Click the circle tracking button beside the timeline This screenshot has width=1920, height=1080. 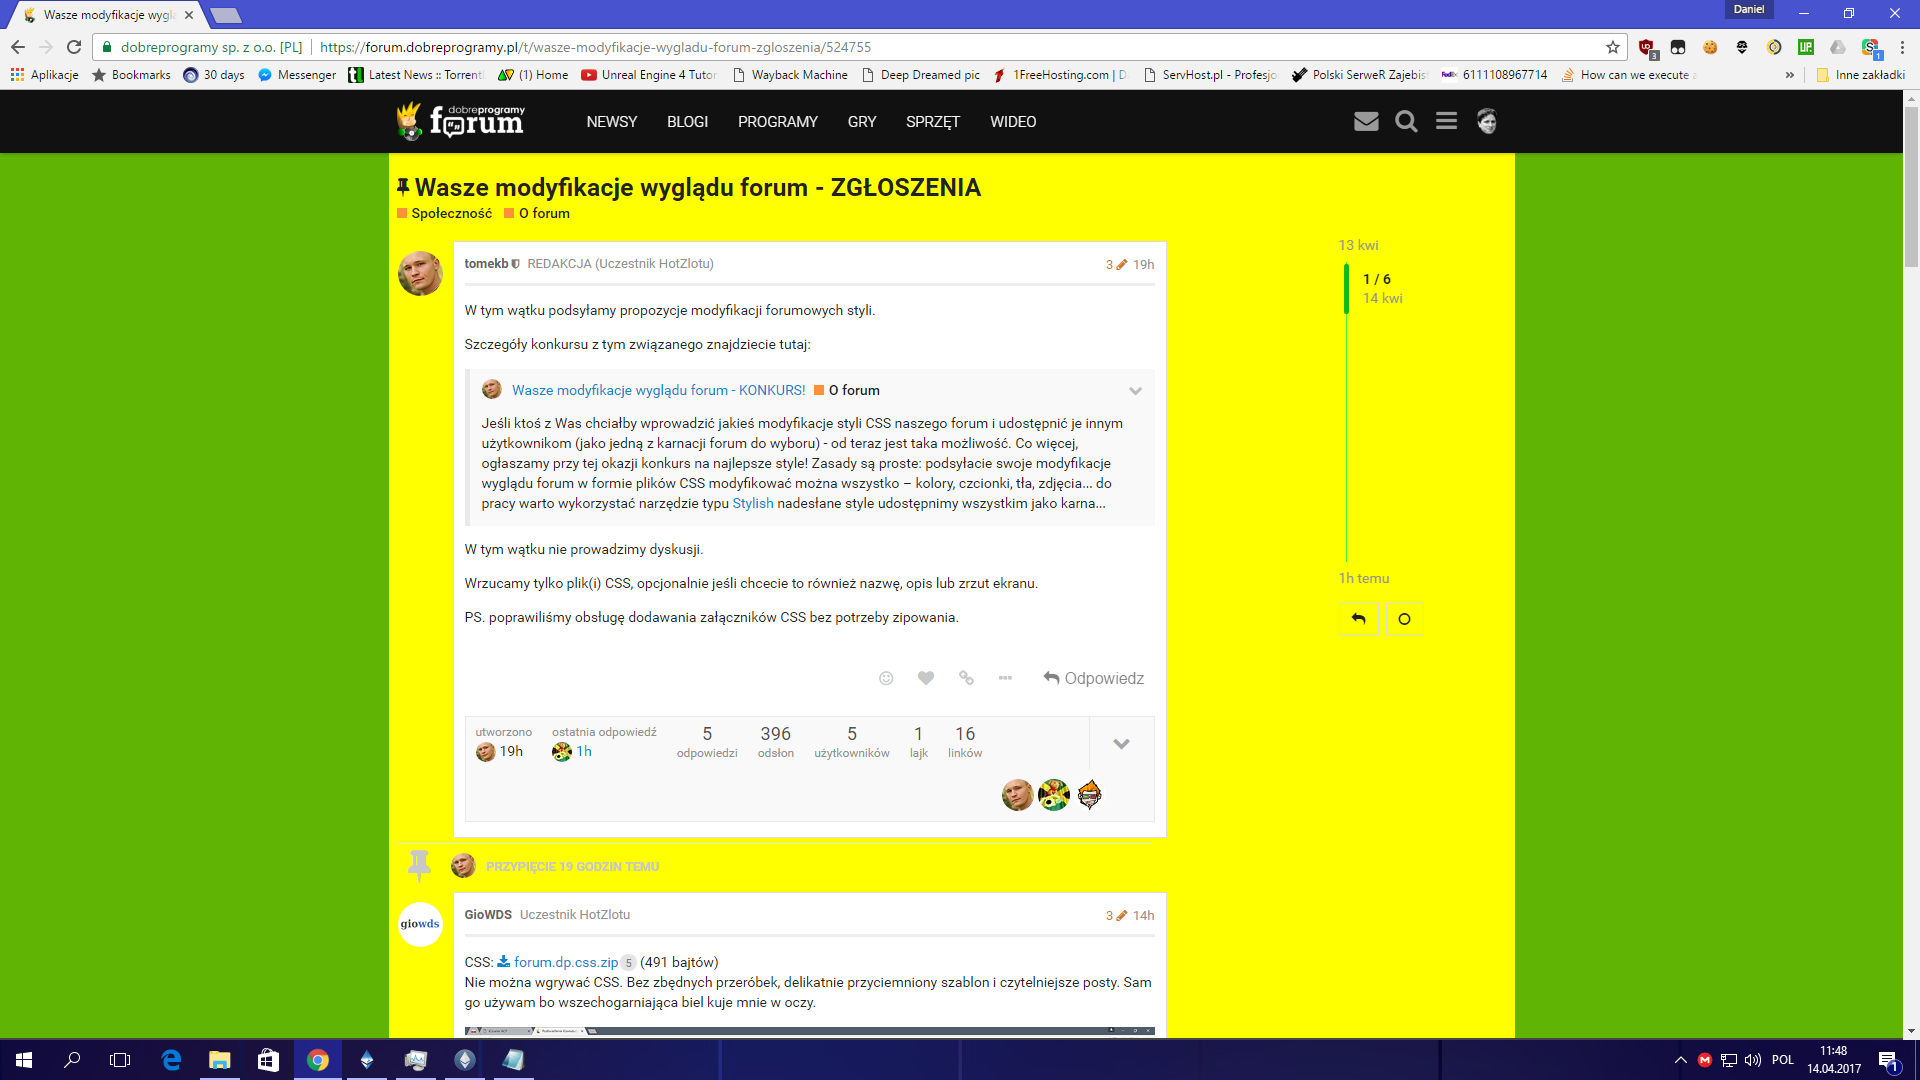(1404, 619)
